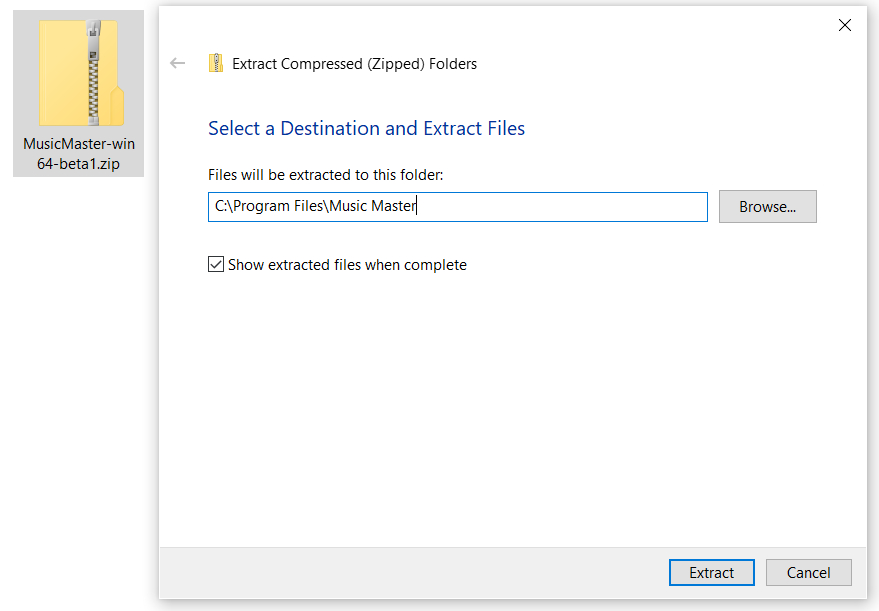Click the gray footer bar left of Extract
879x611 pixels.
(400, 573)
